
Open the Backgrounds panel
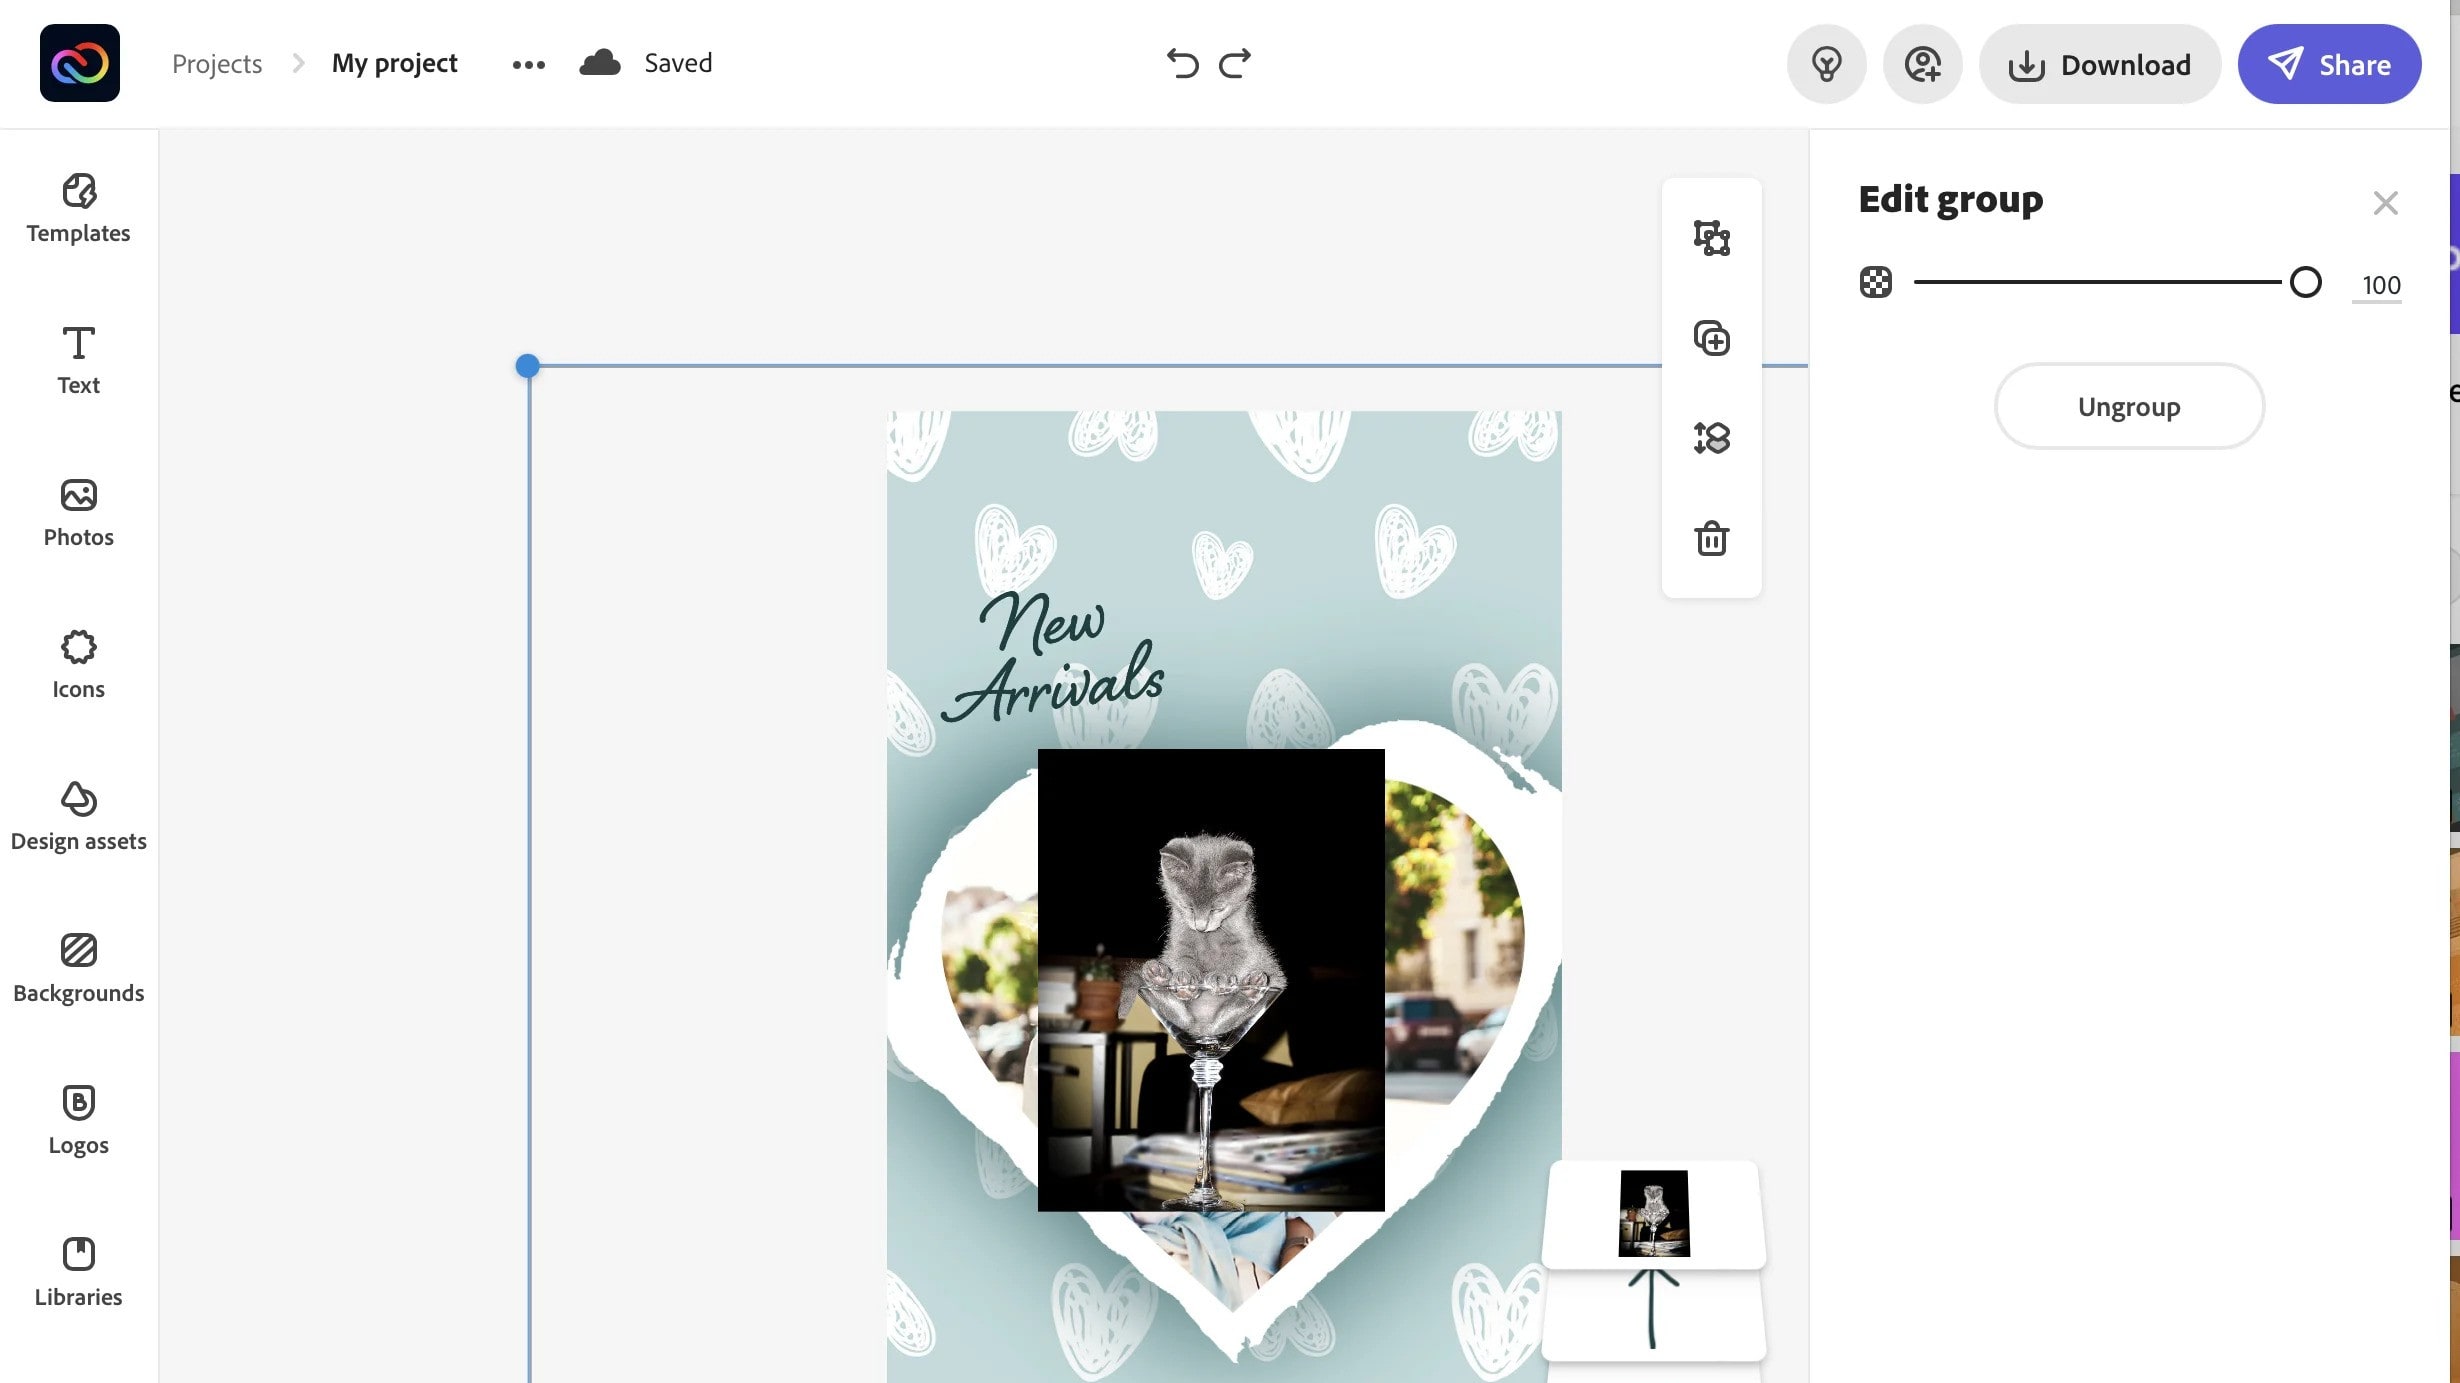pyautogui.click(x=78, y=964)
